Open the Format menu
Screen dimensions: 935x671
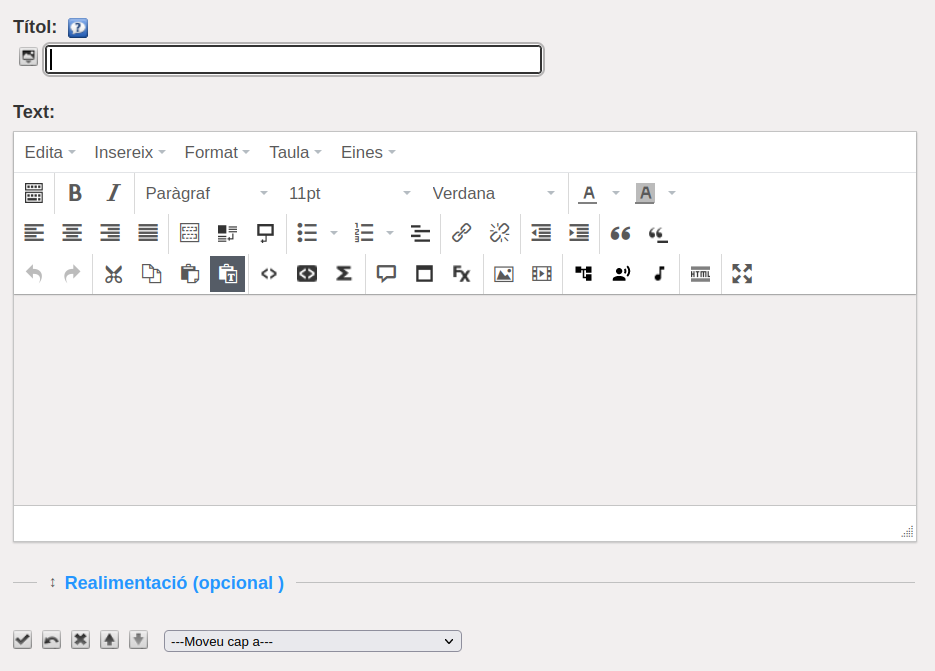[217, 153]
